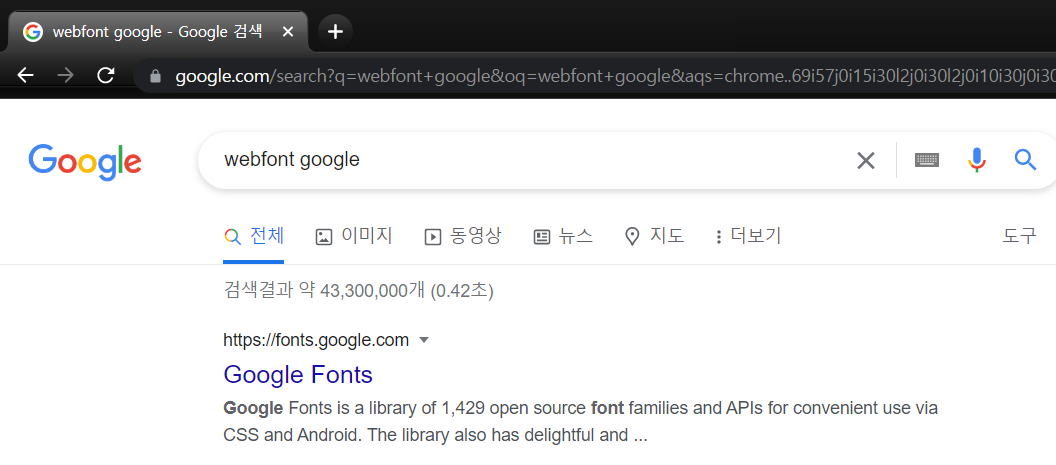
Task: Click the https://fonts.google.com URL text
Action: coord(316,340)
